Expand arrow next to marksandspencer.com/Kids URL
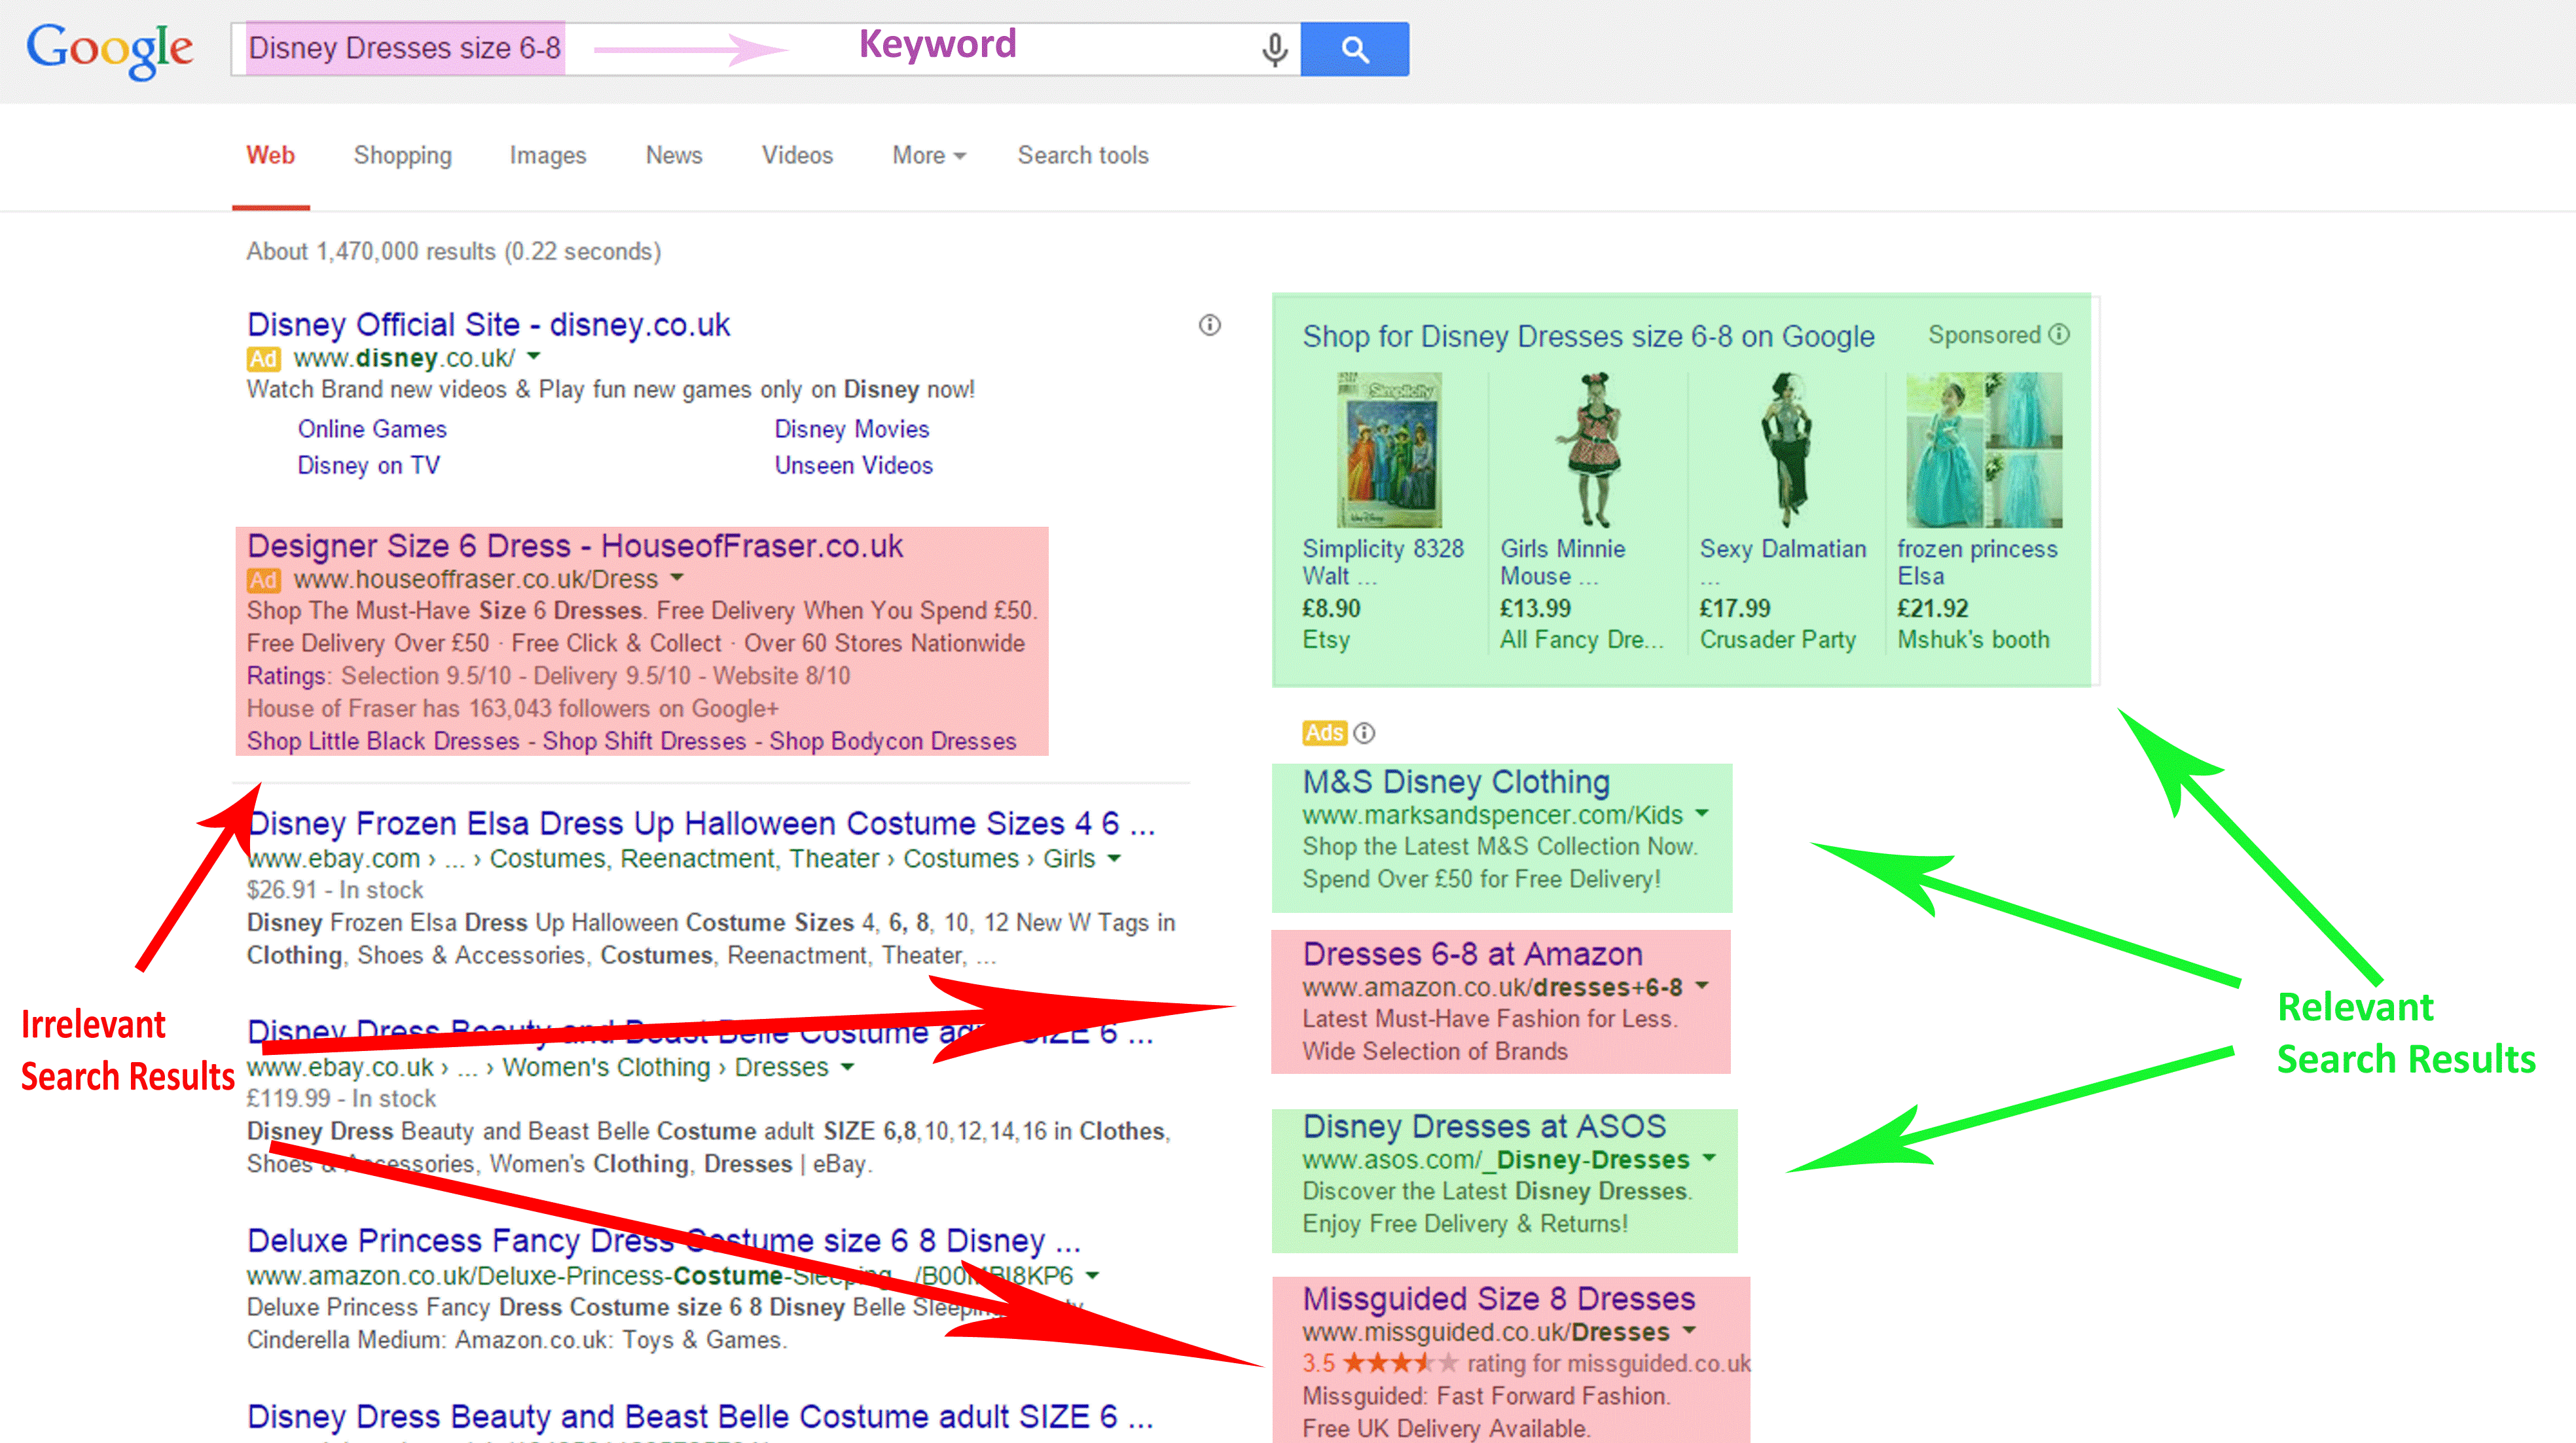Image resolution: width=2576 pixels, height=1443 pixels. pyautogui.click(x=1702, y=813)
